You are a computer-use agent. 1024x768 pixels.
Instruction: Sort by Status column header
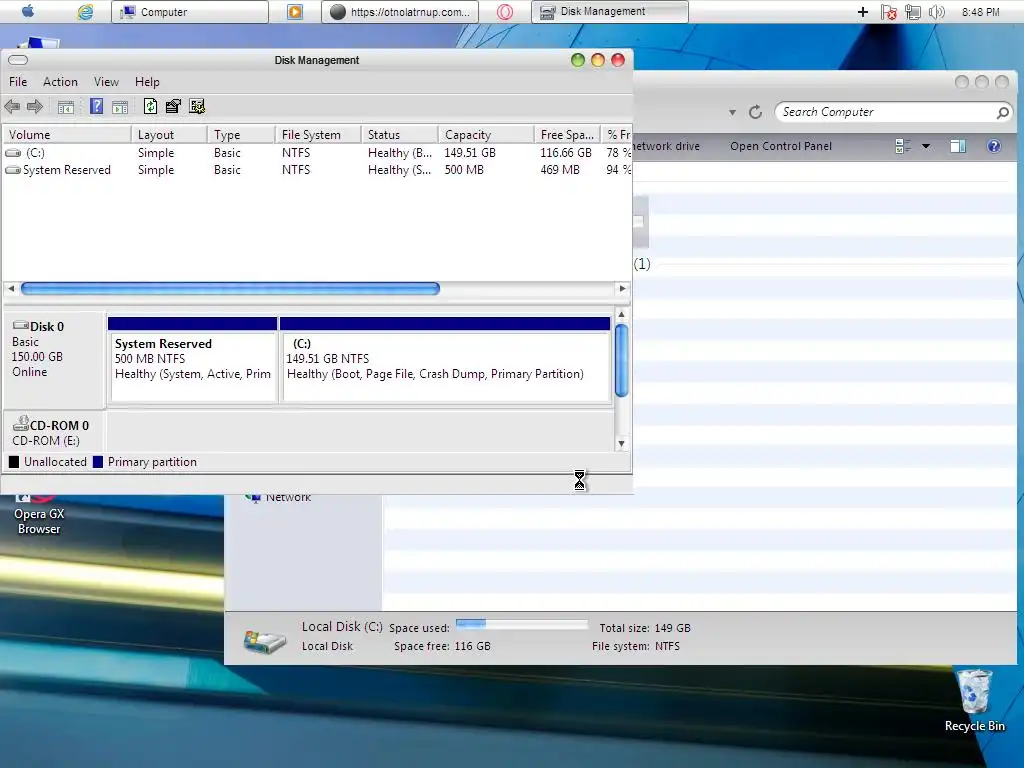[400, 135]
